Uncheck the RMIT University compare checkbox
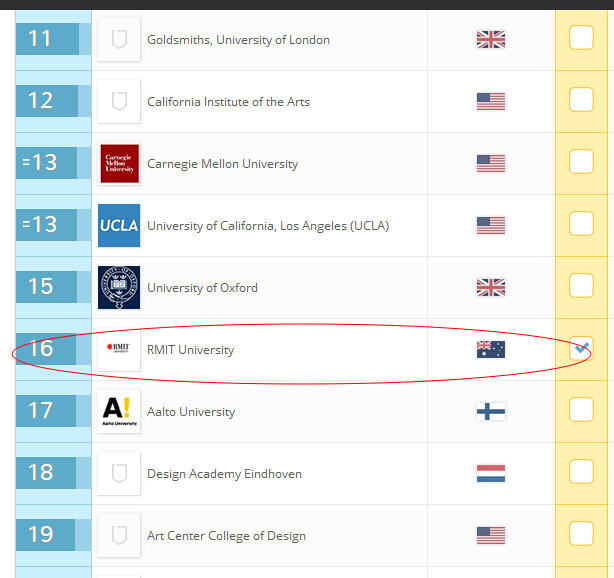Viewport: 614px width, 578px height. click(581, 348)
